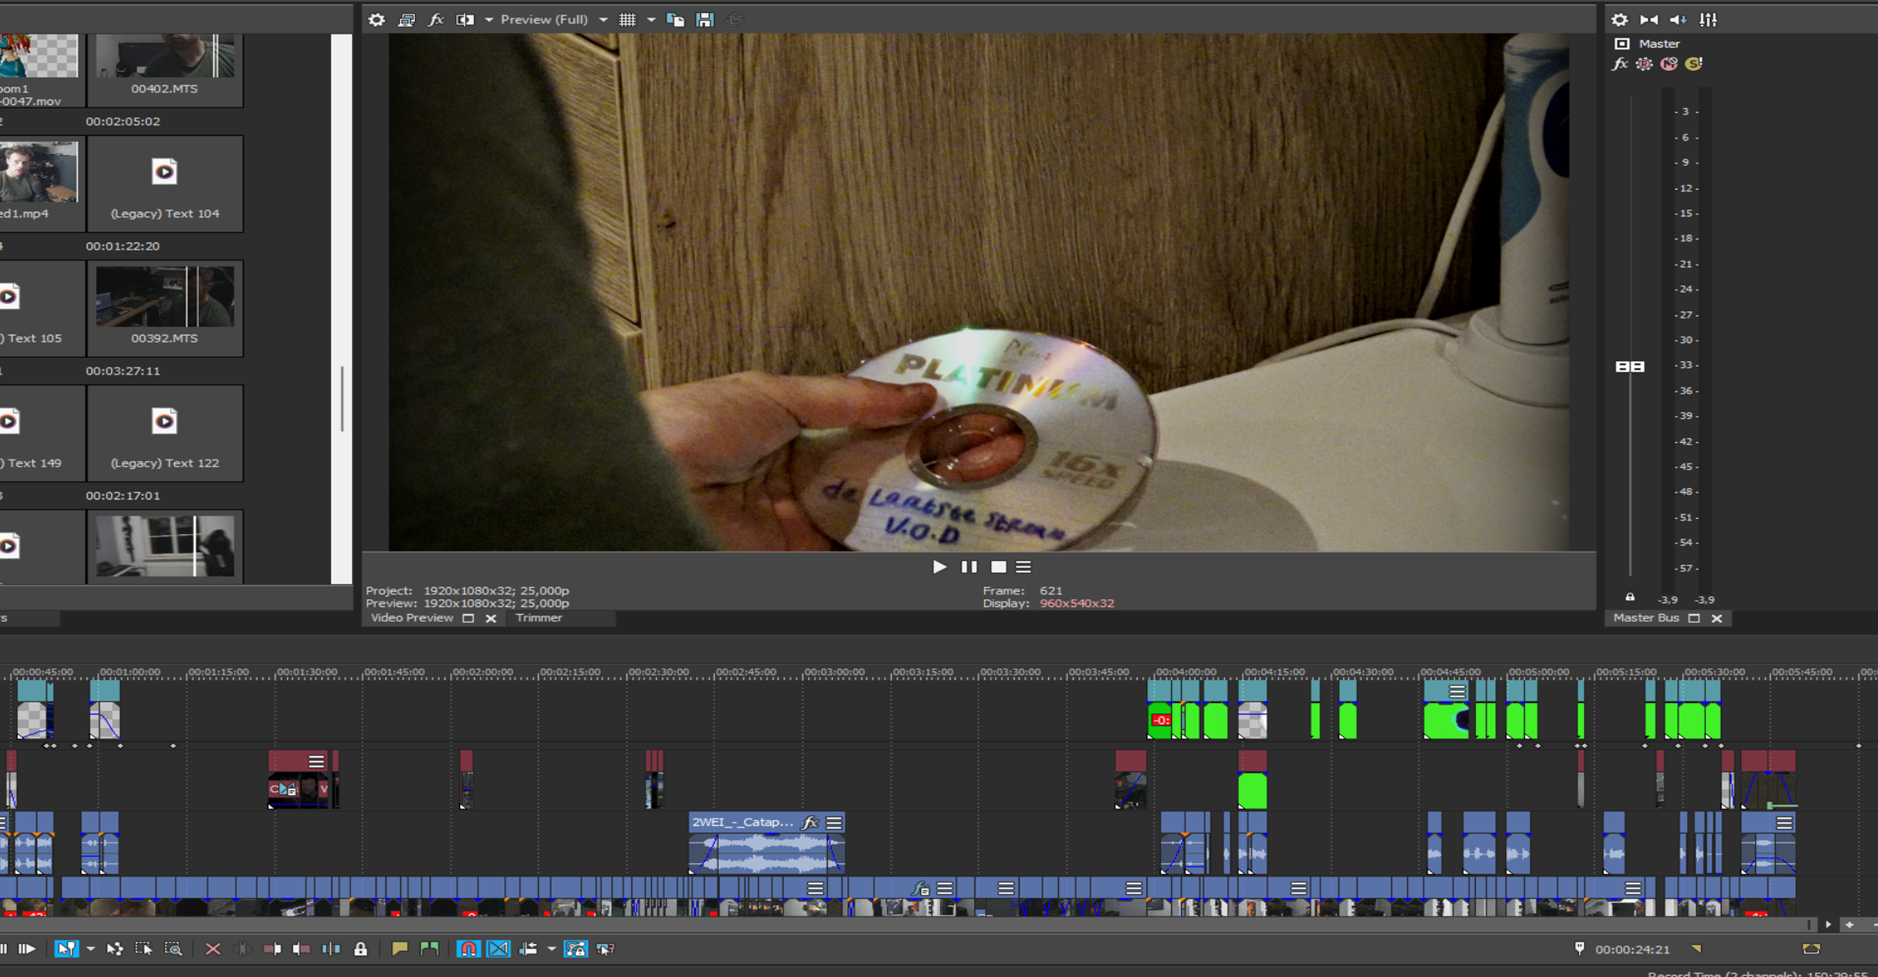Toggle Ignore Event Grouping icon
Viewport: 1878px width, 977px height.
point(606,949)
